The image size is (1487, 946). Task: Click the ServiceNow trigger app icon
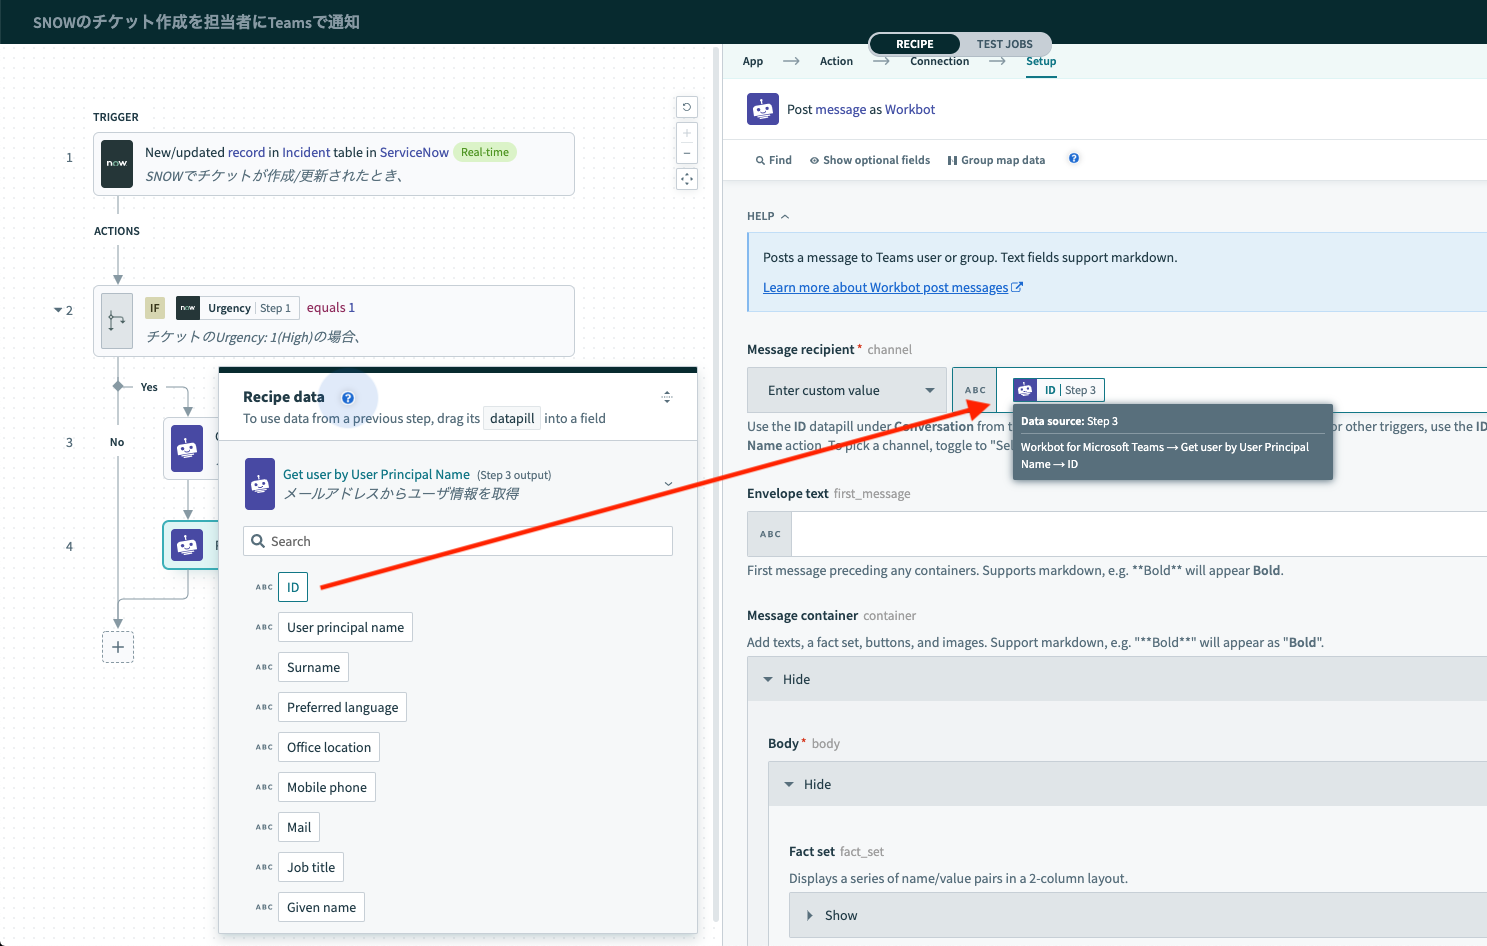coord(117,163)
